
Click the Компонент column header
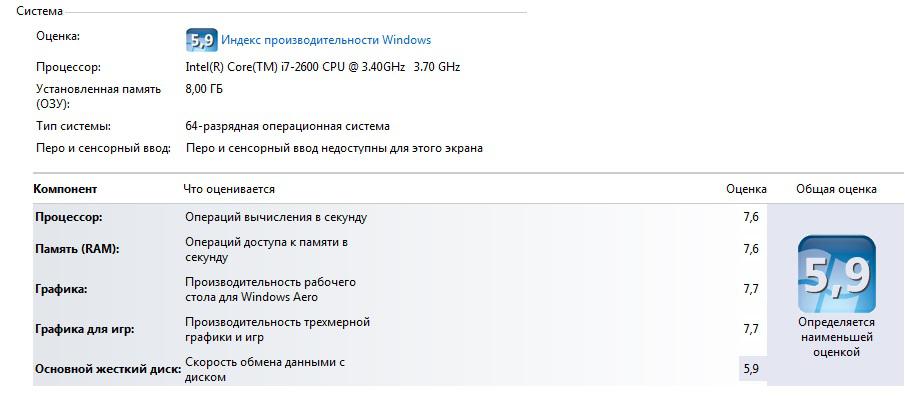tap(65, 189)
